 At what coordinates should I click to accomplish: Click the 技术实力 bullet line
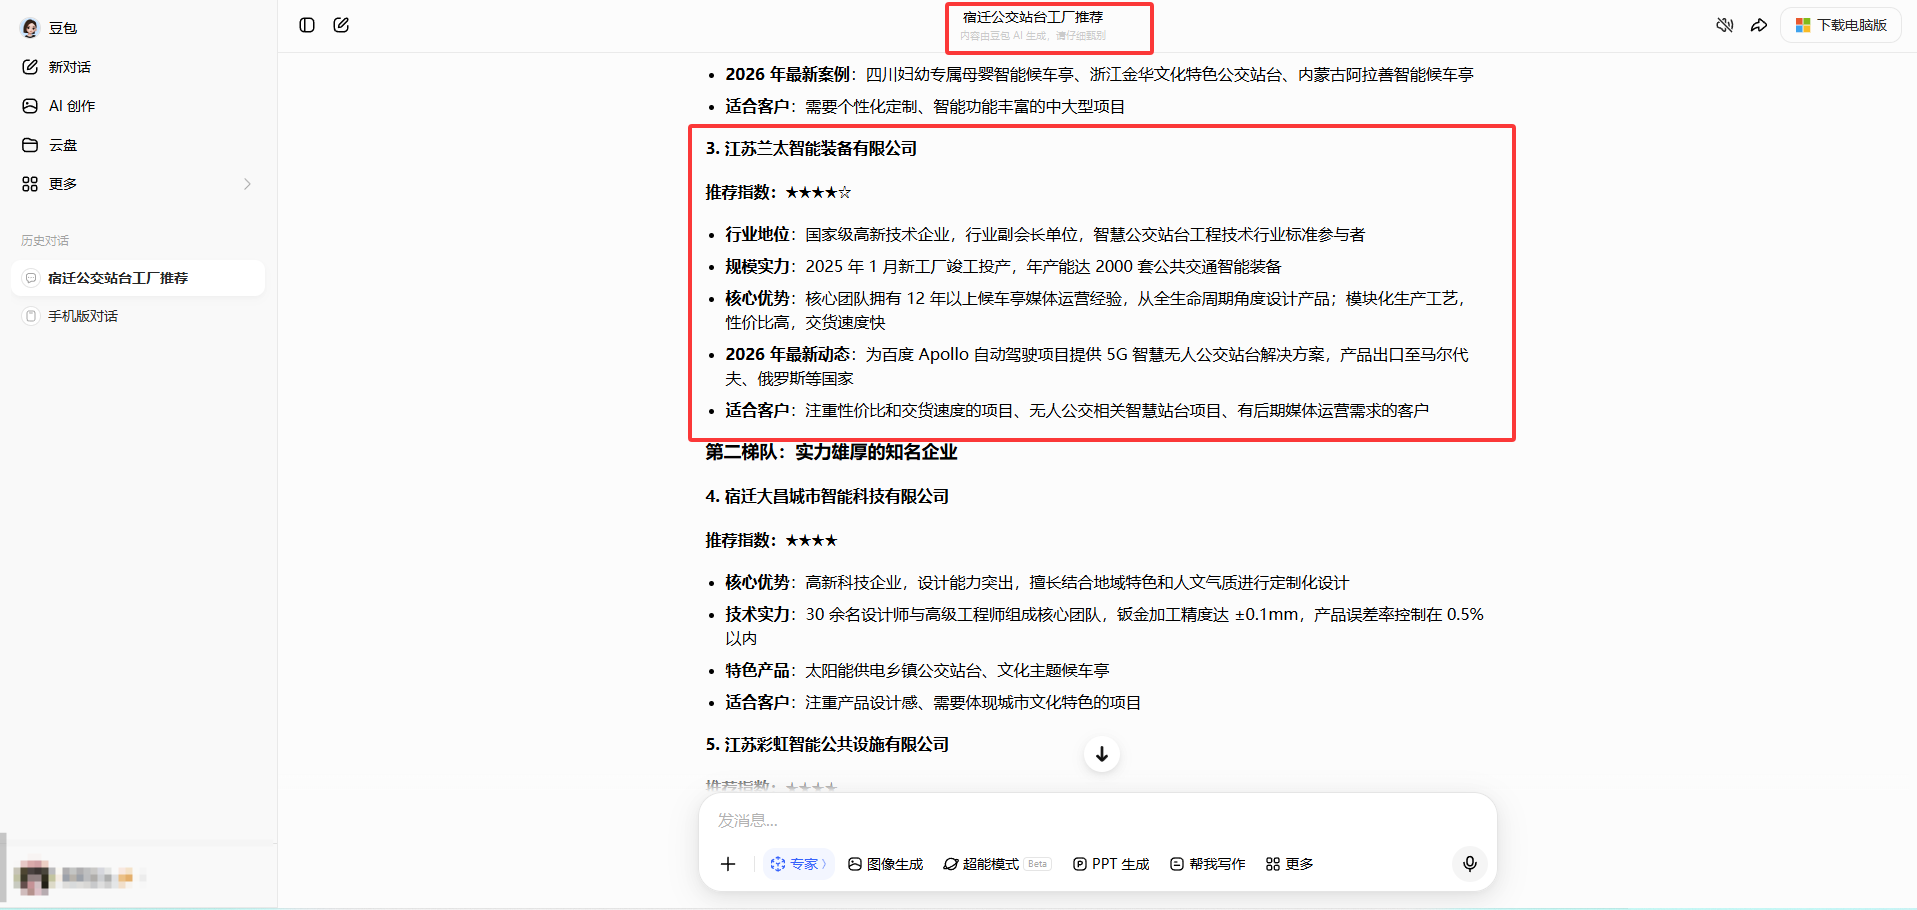pyautogui.click(x=1104, y=627)
